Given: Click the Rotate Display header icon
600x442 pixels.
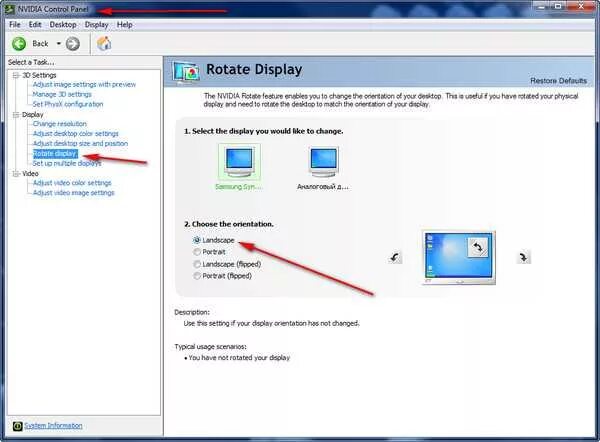Looking at the screenshot, I should pos(186,72).
